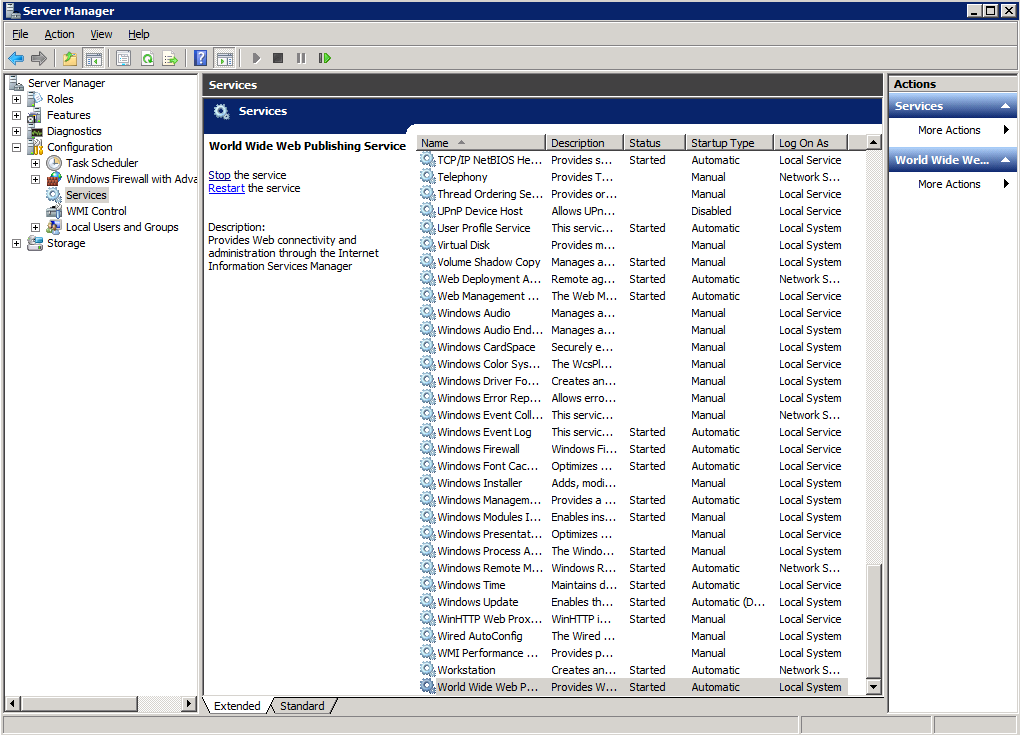Click the Restart the service link
This screenshot has height=735, width=1020.
[x=226, y=188]
